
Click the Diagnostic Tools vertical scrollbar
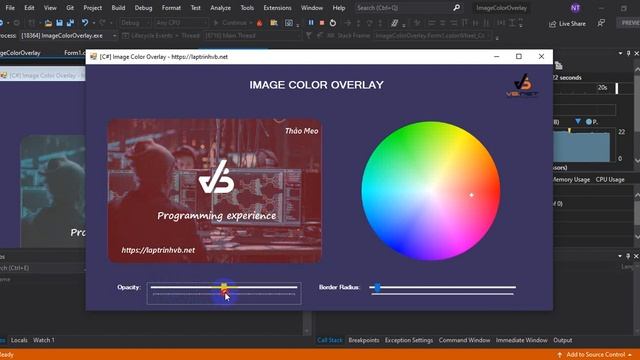pyautogui.click(x=637, y=114)
